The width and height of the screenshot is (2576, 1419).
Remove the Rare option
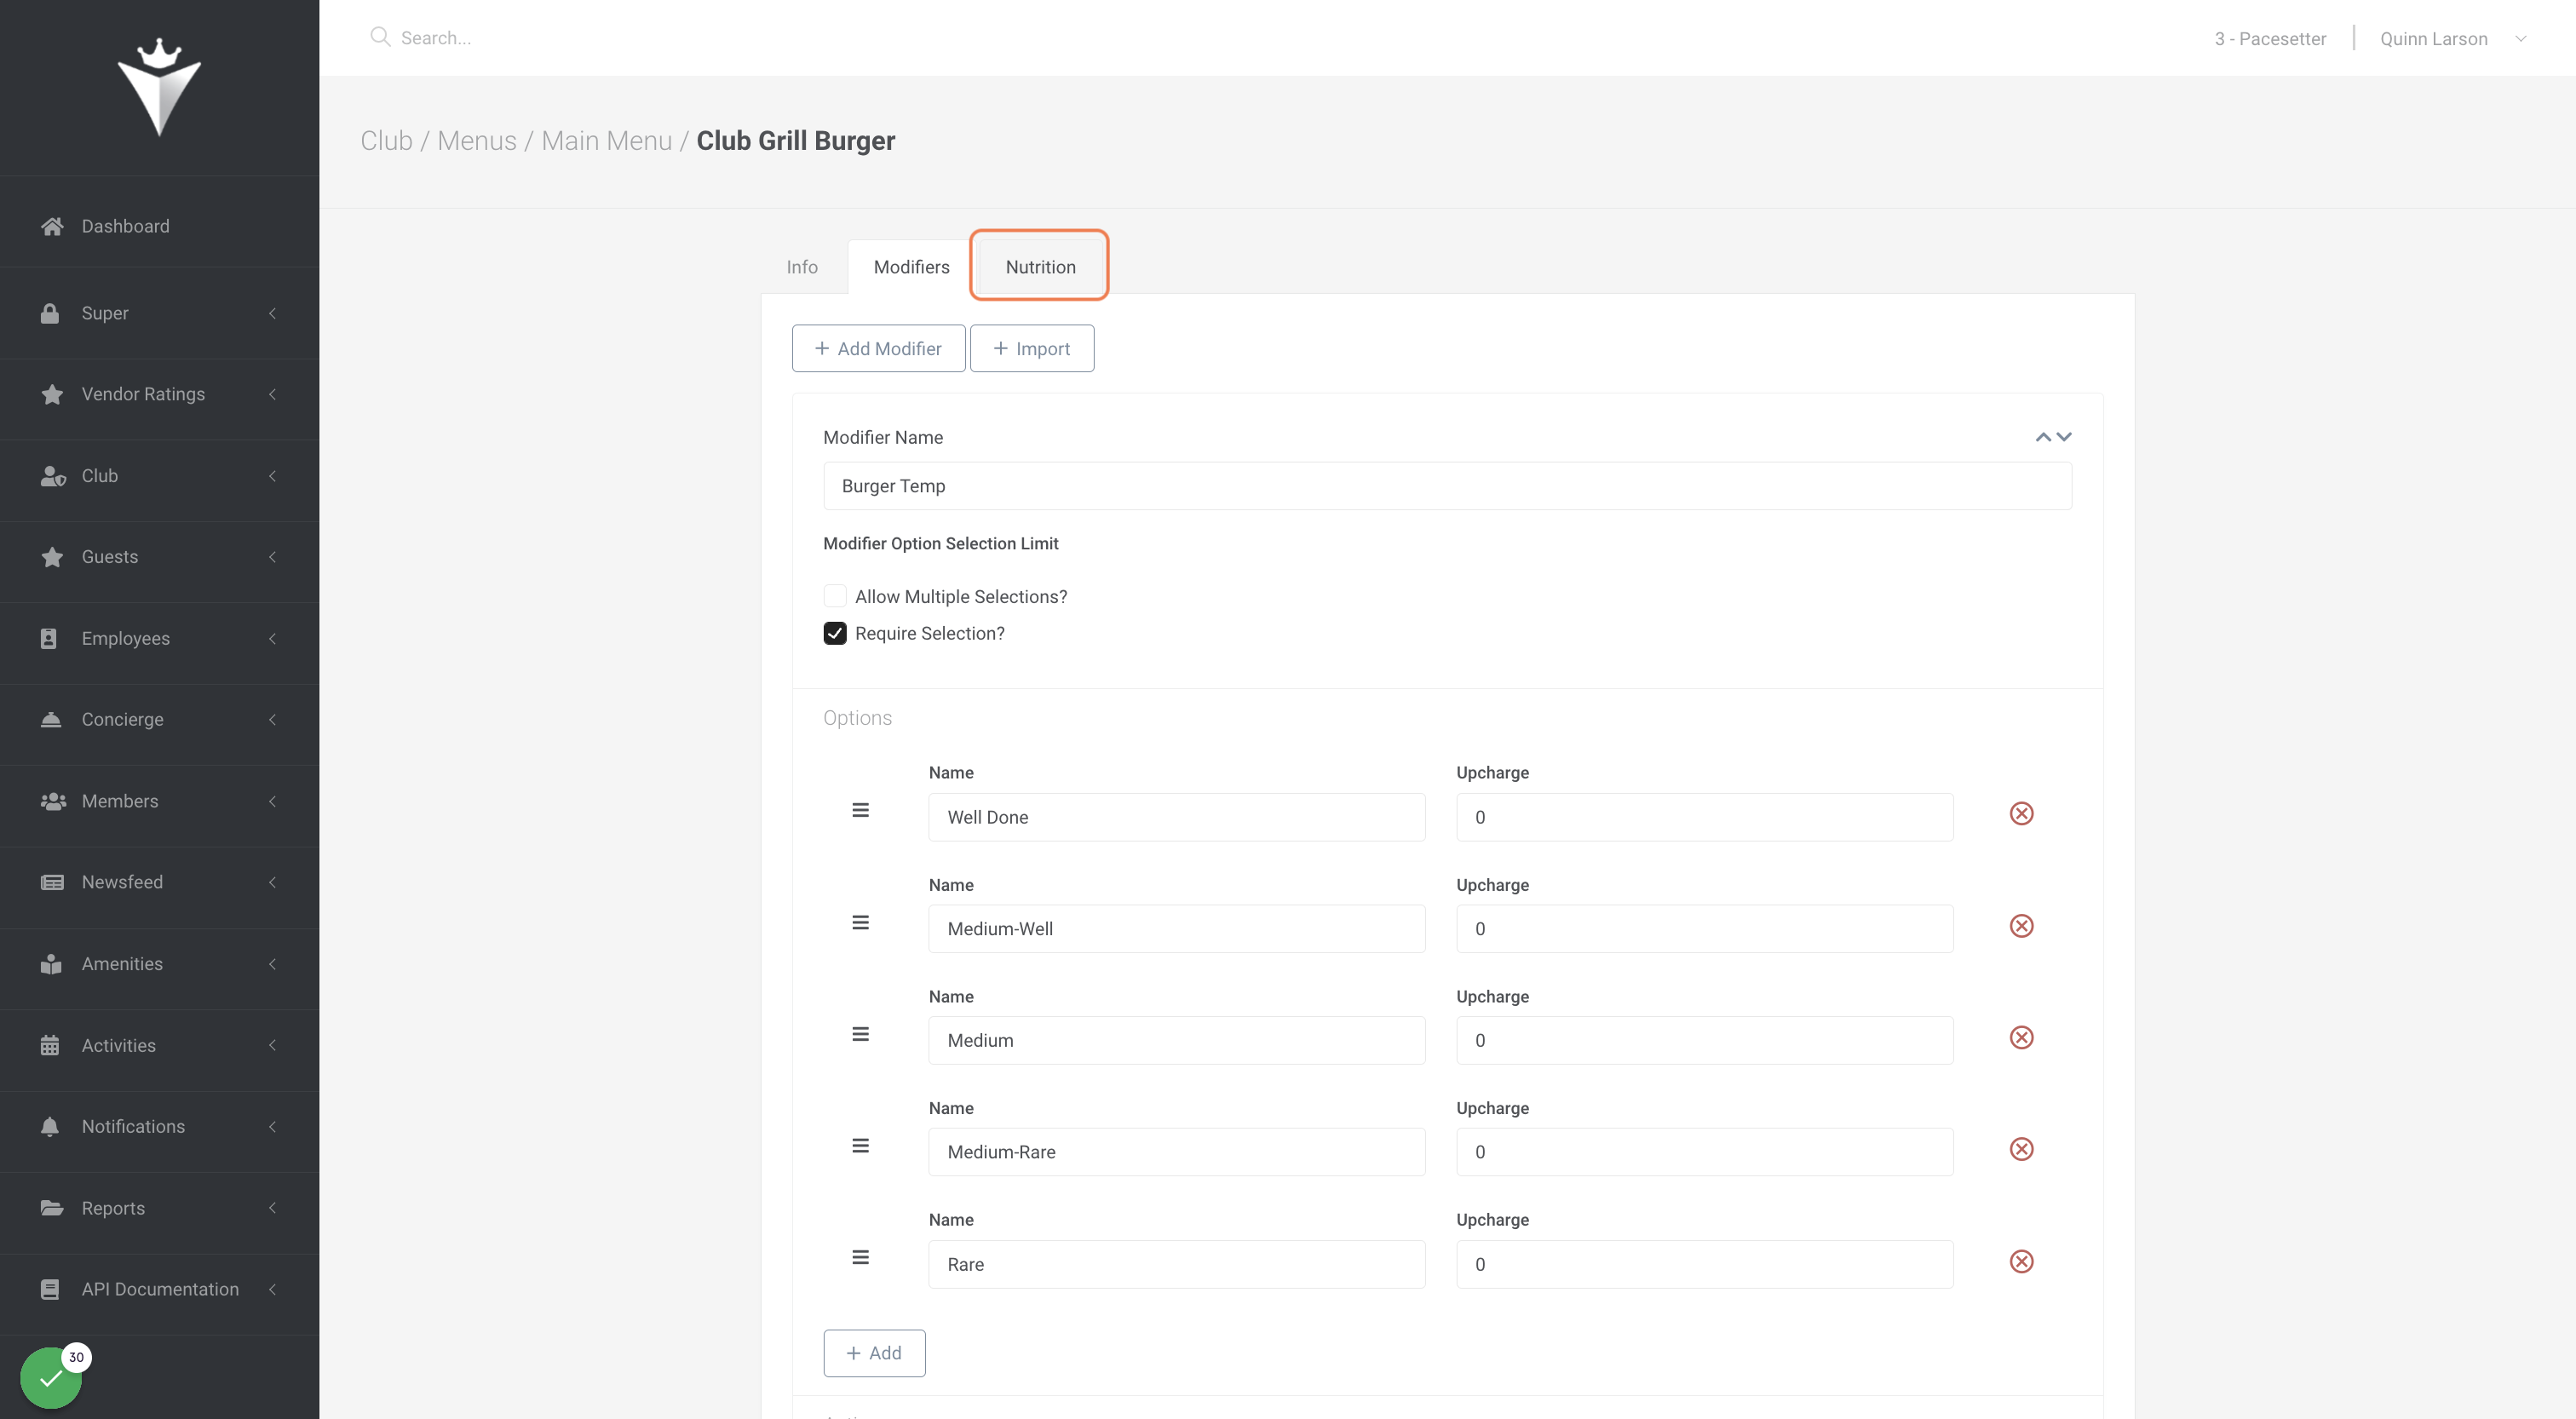point(2021,1261)
